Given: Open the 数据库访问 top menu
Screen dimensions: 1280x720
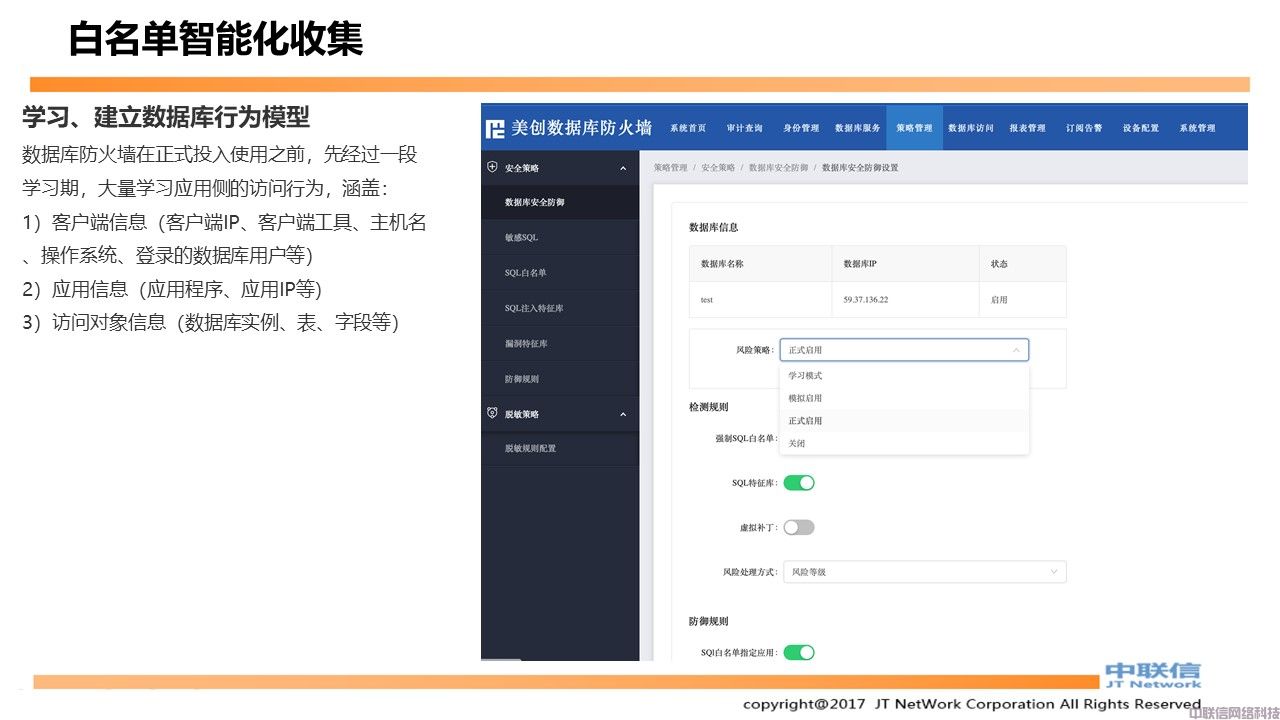Looking at the screenshot, I should (x=971, y=128).
